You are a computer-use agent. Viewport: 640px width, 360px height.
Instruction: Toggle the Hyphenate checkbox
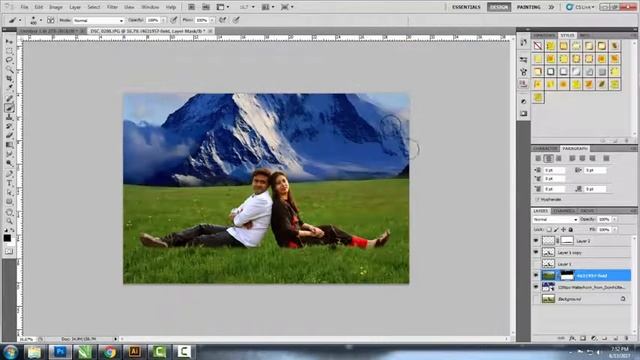pos(538,199)
